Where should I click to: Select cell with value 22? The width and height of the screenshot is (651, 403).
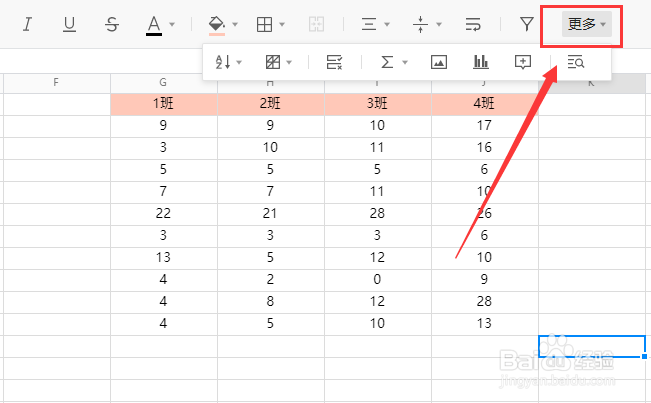pyautogui.click(x=164, y=214)
